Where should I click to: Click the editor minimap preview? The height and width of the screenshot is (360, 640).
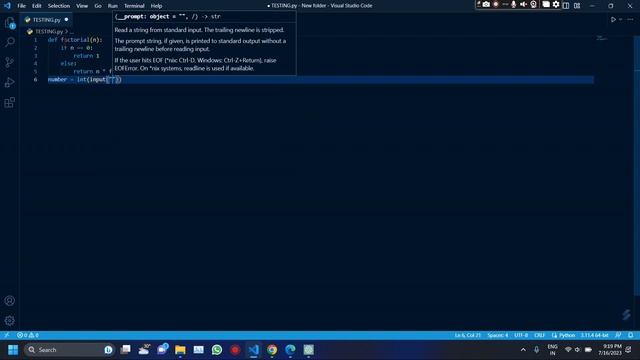(602, 38)
